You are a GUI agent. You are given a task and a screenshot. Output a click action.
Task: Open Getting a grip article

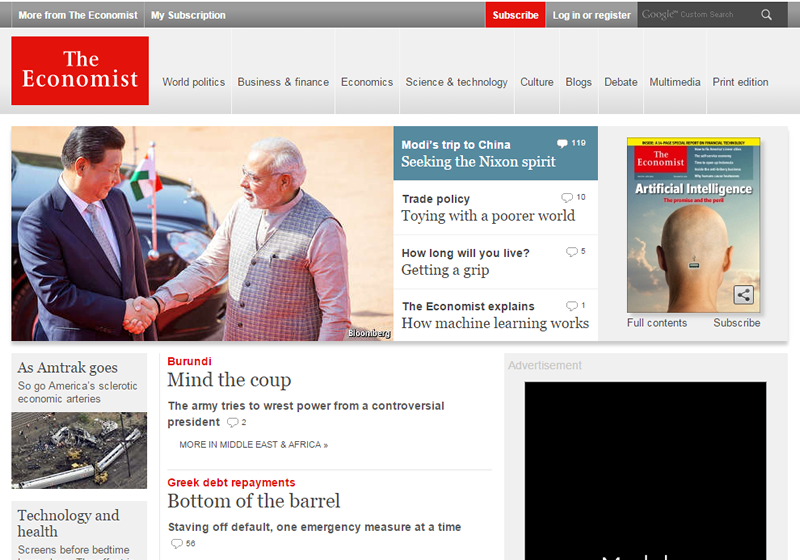[x=445, y=270]
